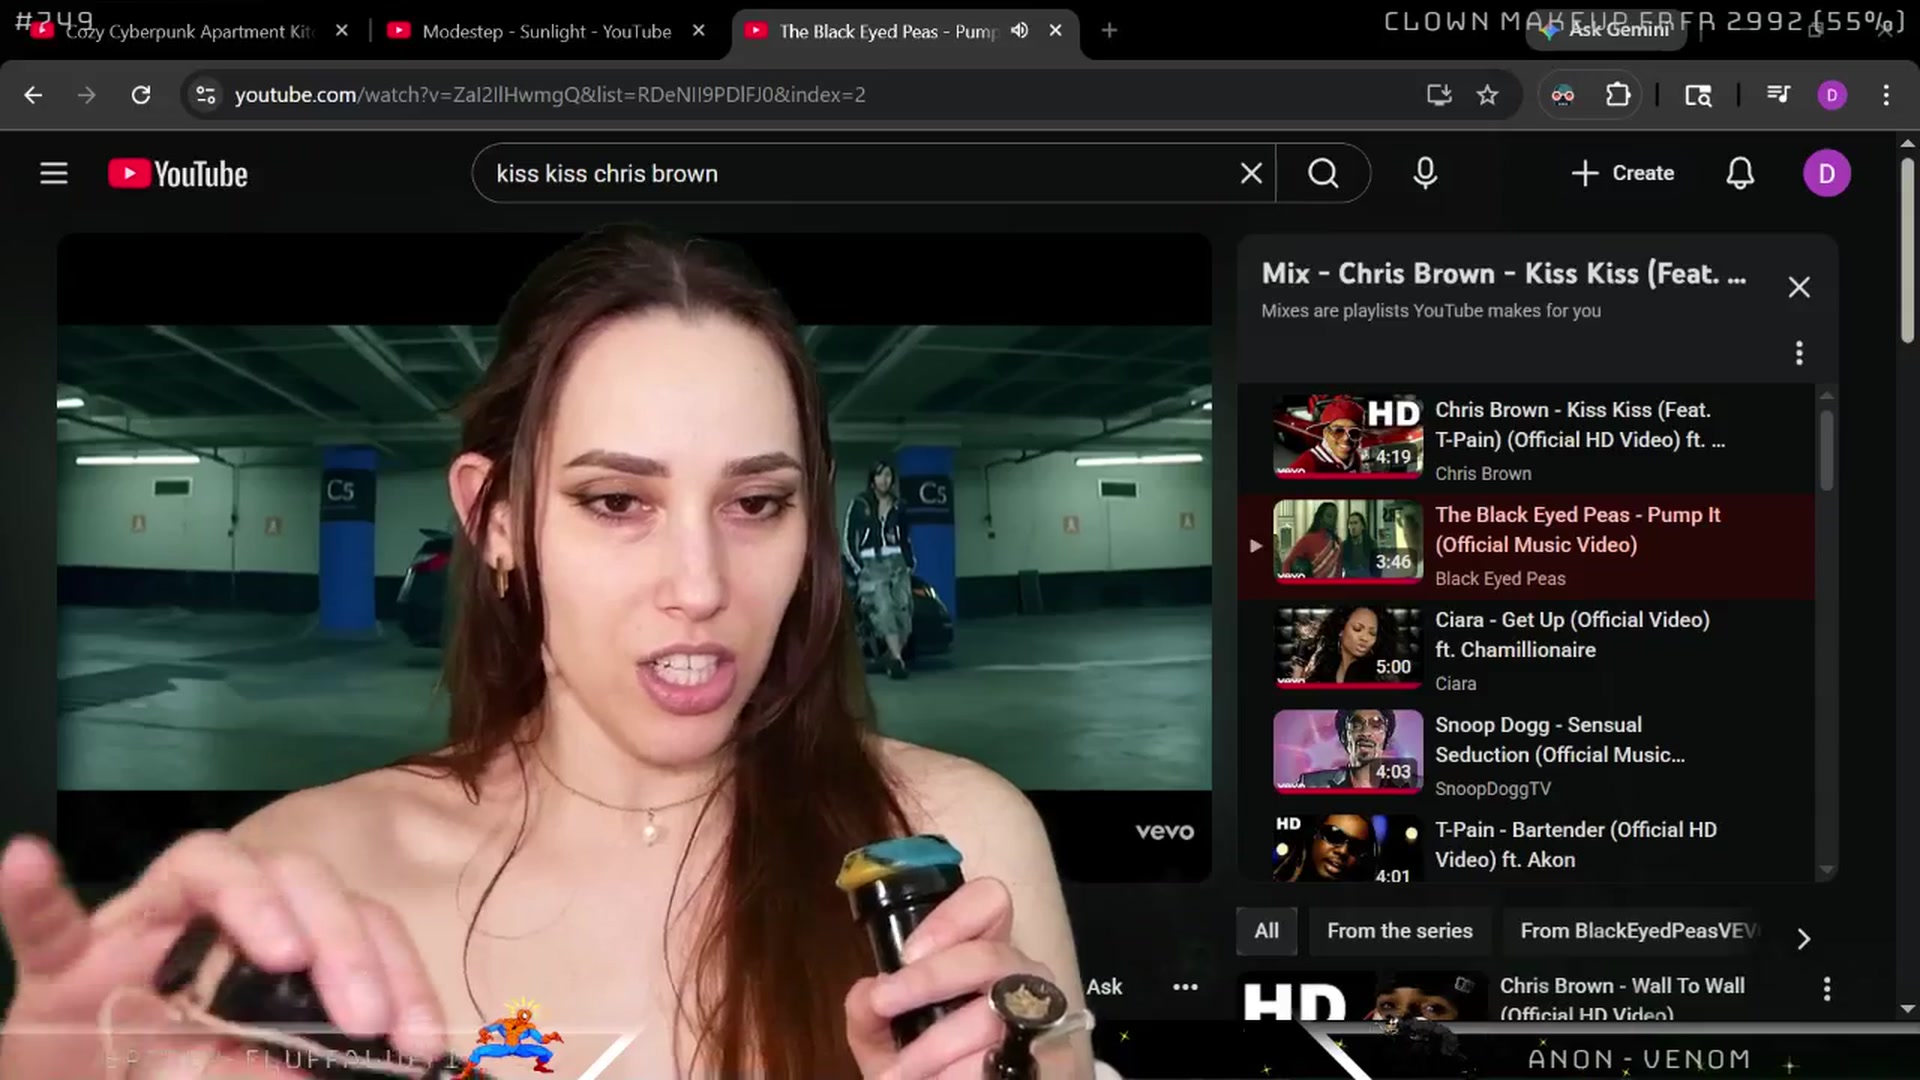The width and height of the screenshot is (1920, 1080).
Task: Close the Cozy Cyberpunk Apartment tab
Action: pos(342,31)
